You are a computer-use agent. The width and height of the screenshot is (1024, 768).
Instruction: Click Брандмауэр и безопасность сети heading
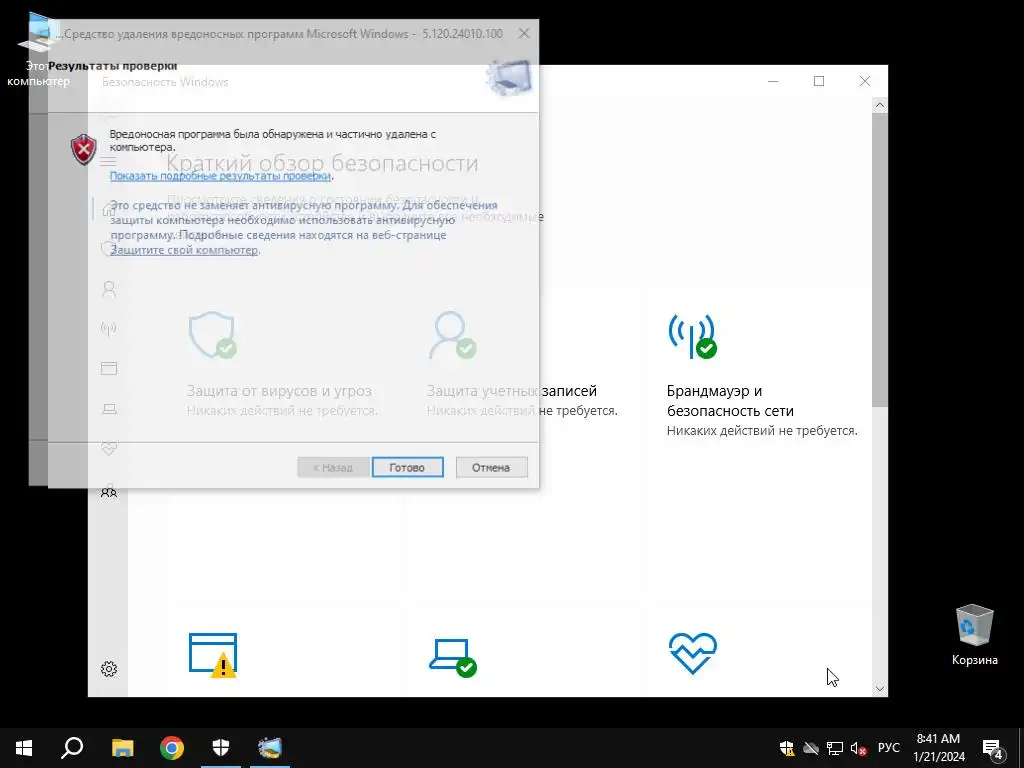[x=730, y=401]
